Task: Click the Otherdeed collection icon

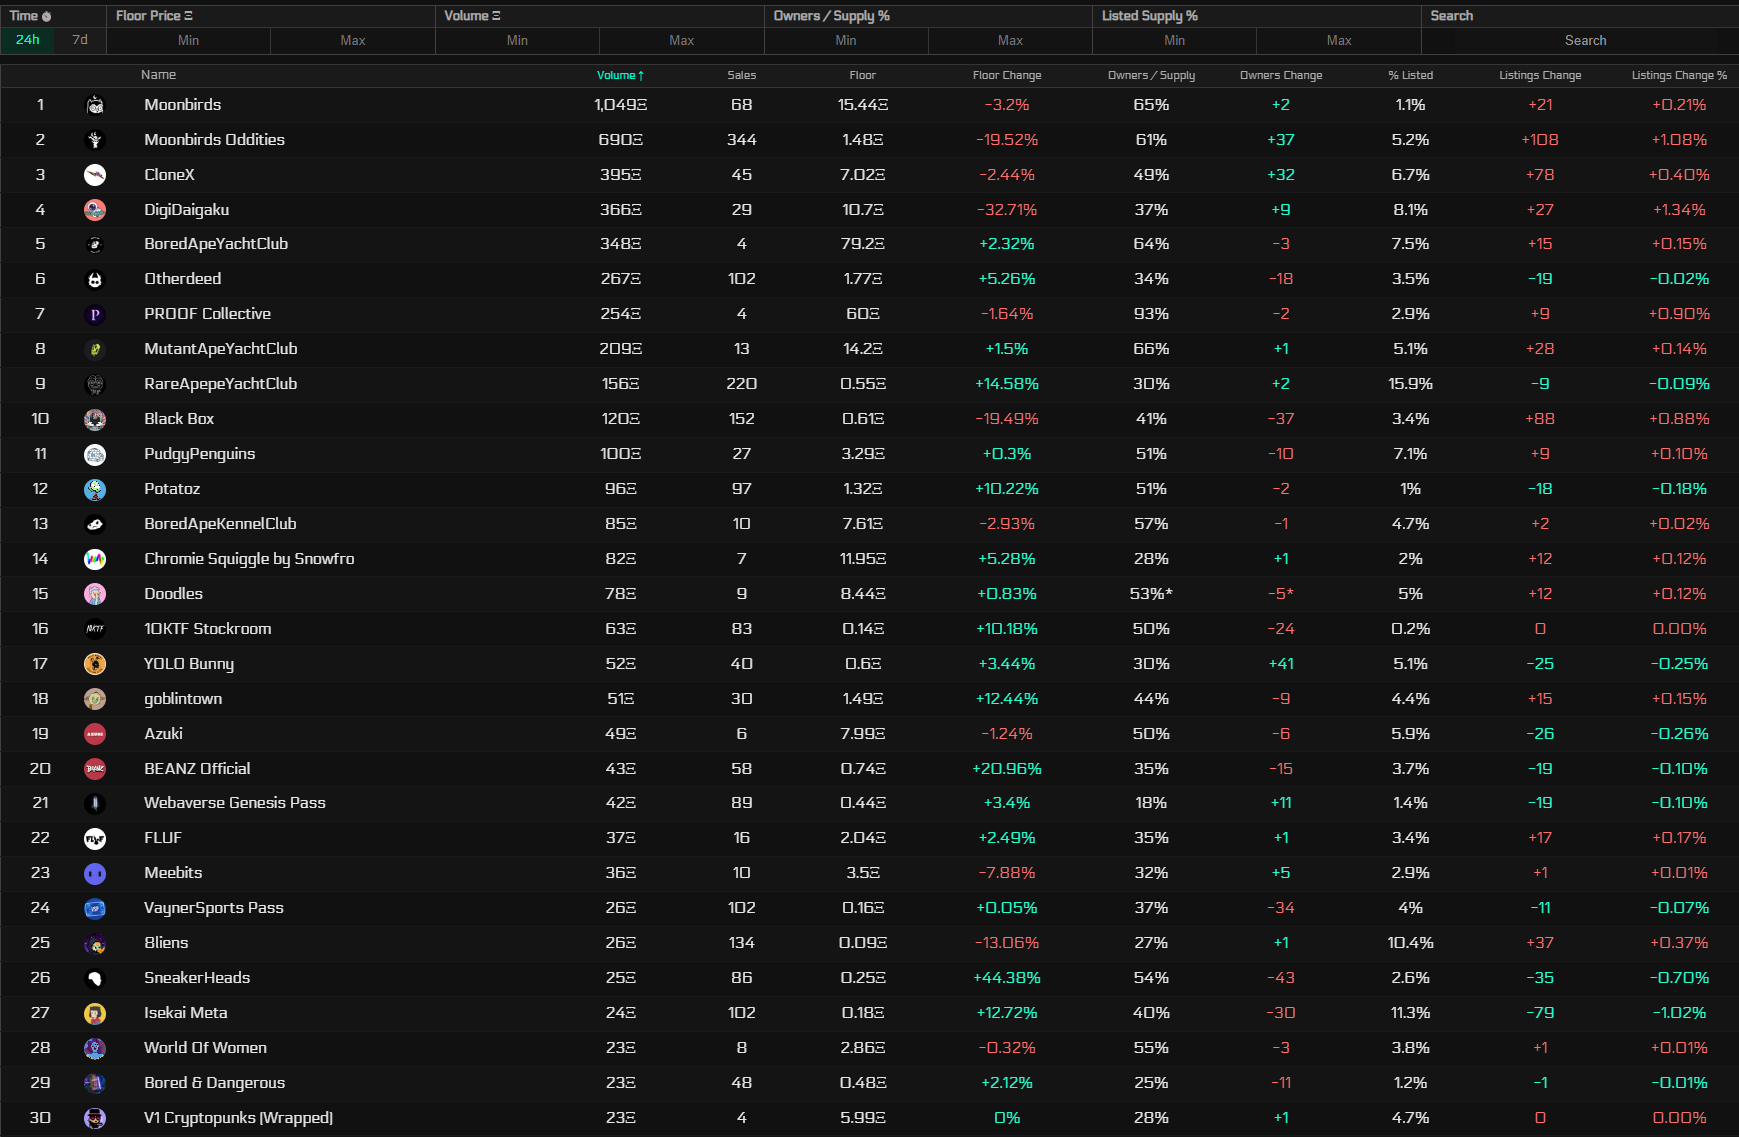Action: coord(95,279)
